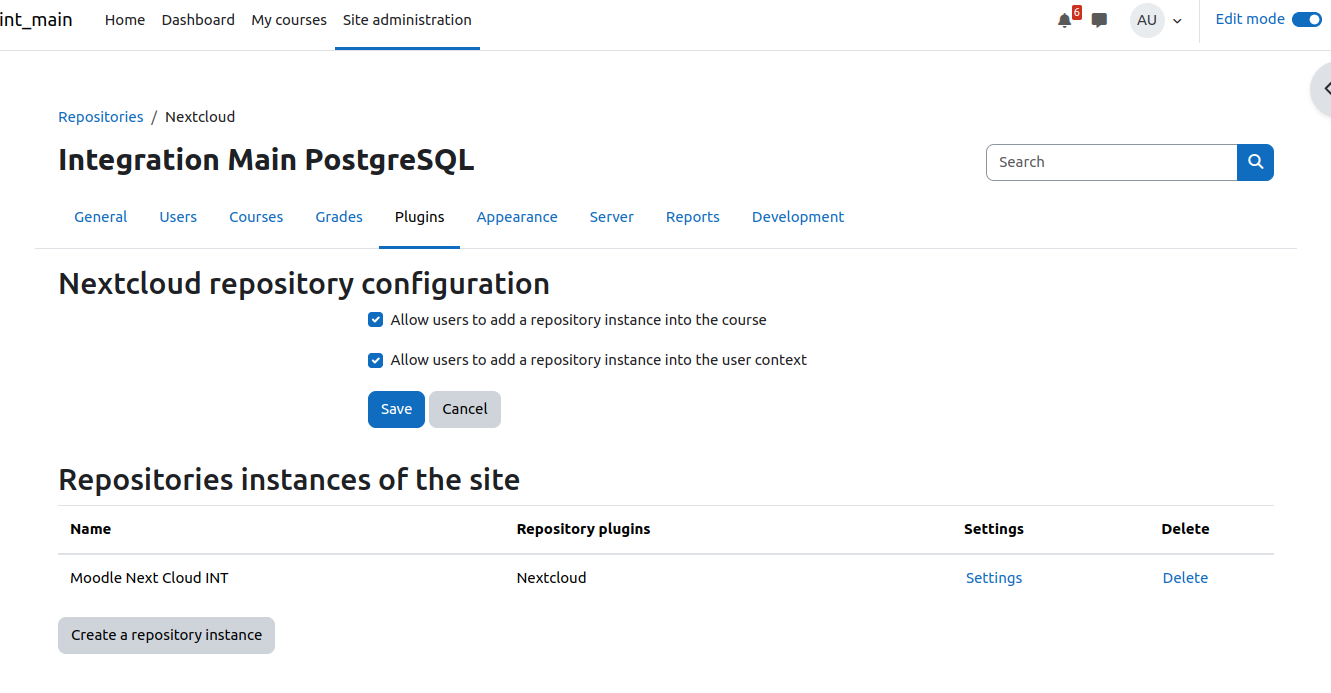Uncheck allow repository instance into user context

376,360
